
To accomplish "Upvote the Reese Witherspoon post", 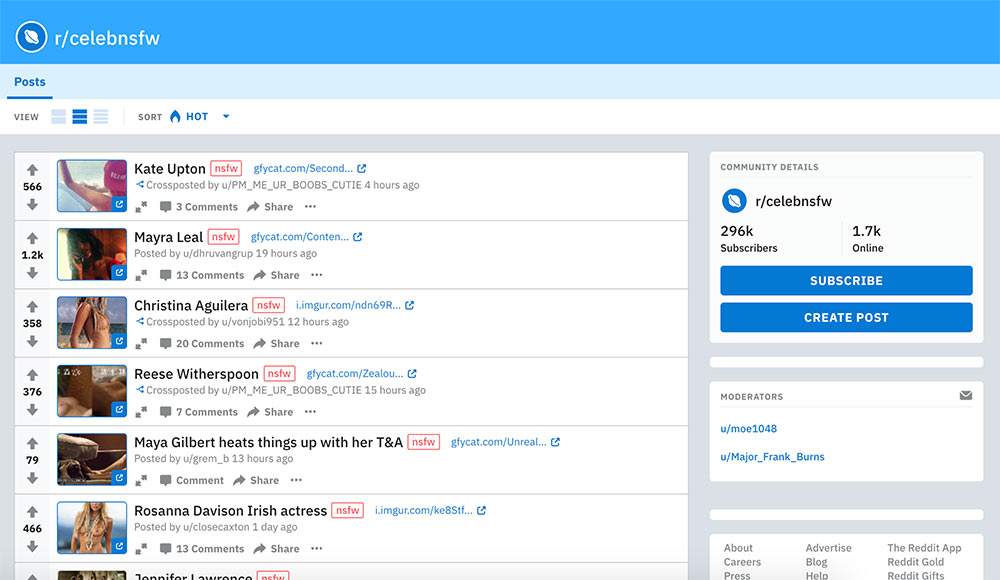I will tap(33, 375).
